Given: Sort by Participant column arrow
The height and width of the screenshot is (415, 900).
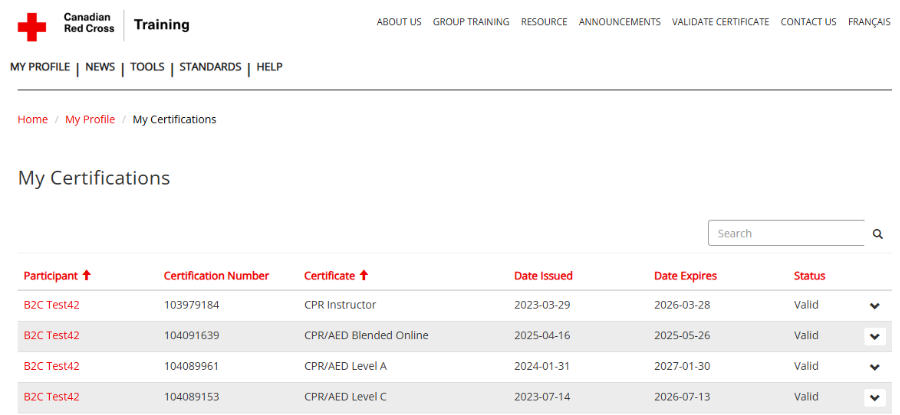Looking at the screenshot, I should point(87,275).
